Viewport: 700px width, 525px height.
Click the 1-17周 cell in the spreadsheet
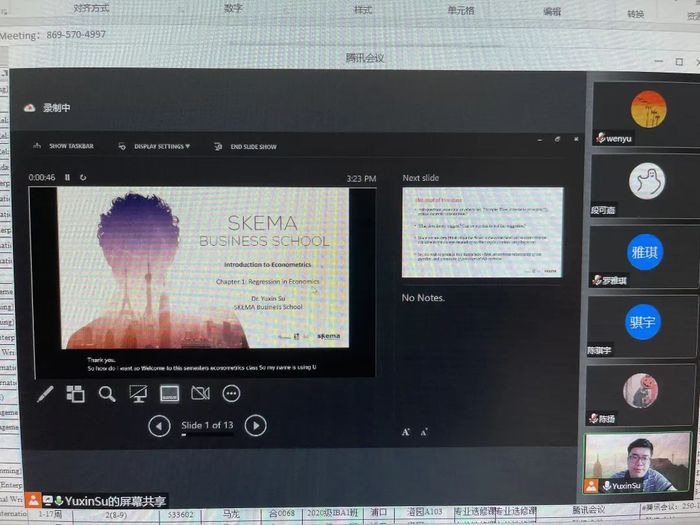[50, 514]
